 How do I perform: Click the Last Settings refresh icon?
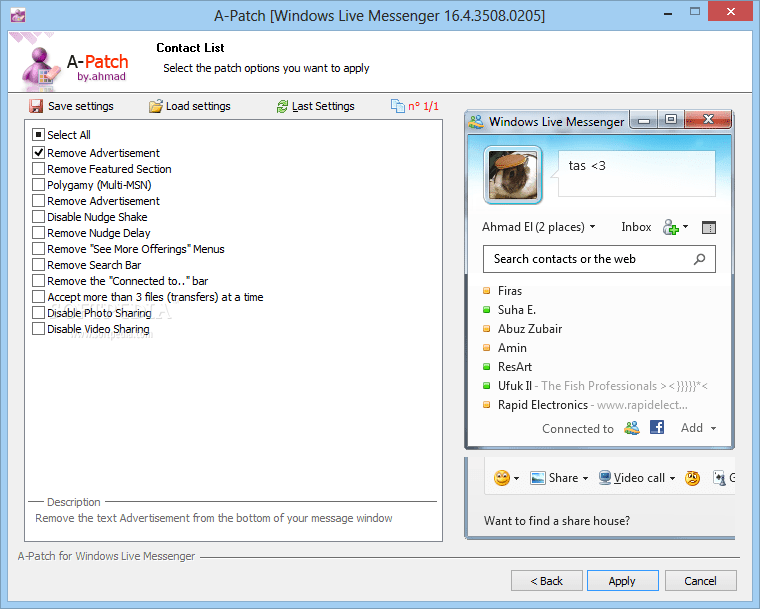click(282, 106)
